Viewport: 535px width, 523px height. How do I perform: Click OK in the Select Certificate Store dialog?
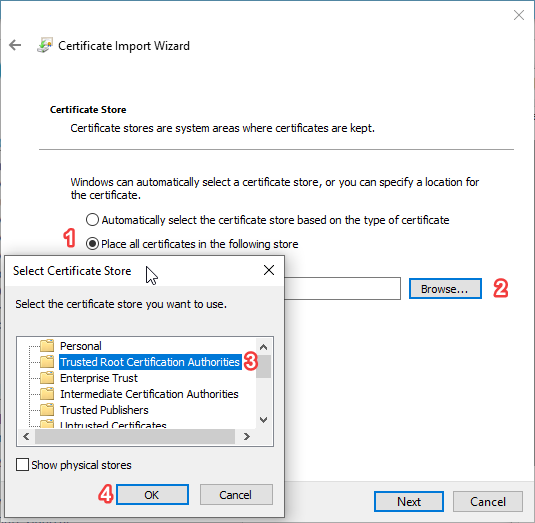point(152,494)
